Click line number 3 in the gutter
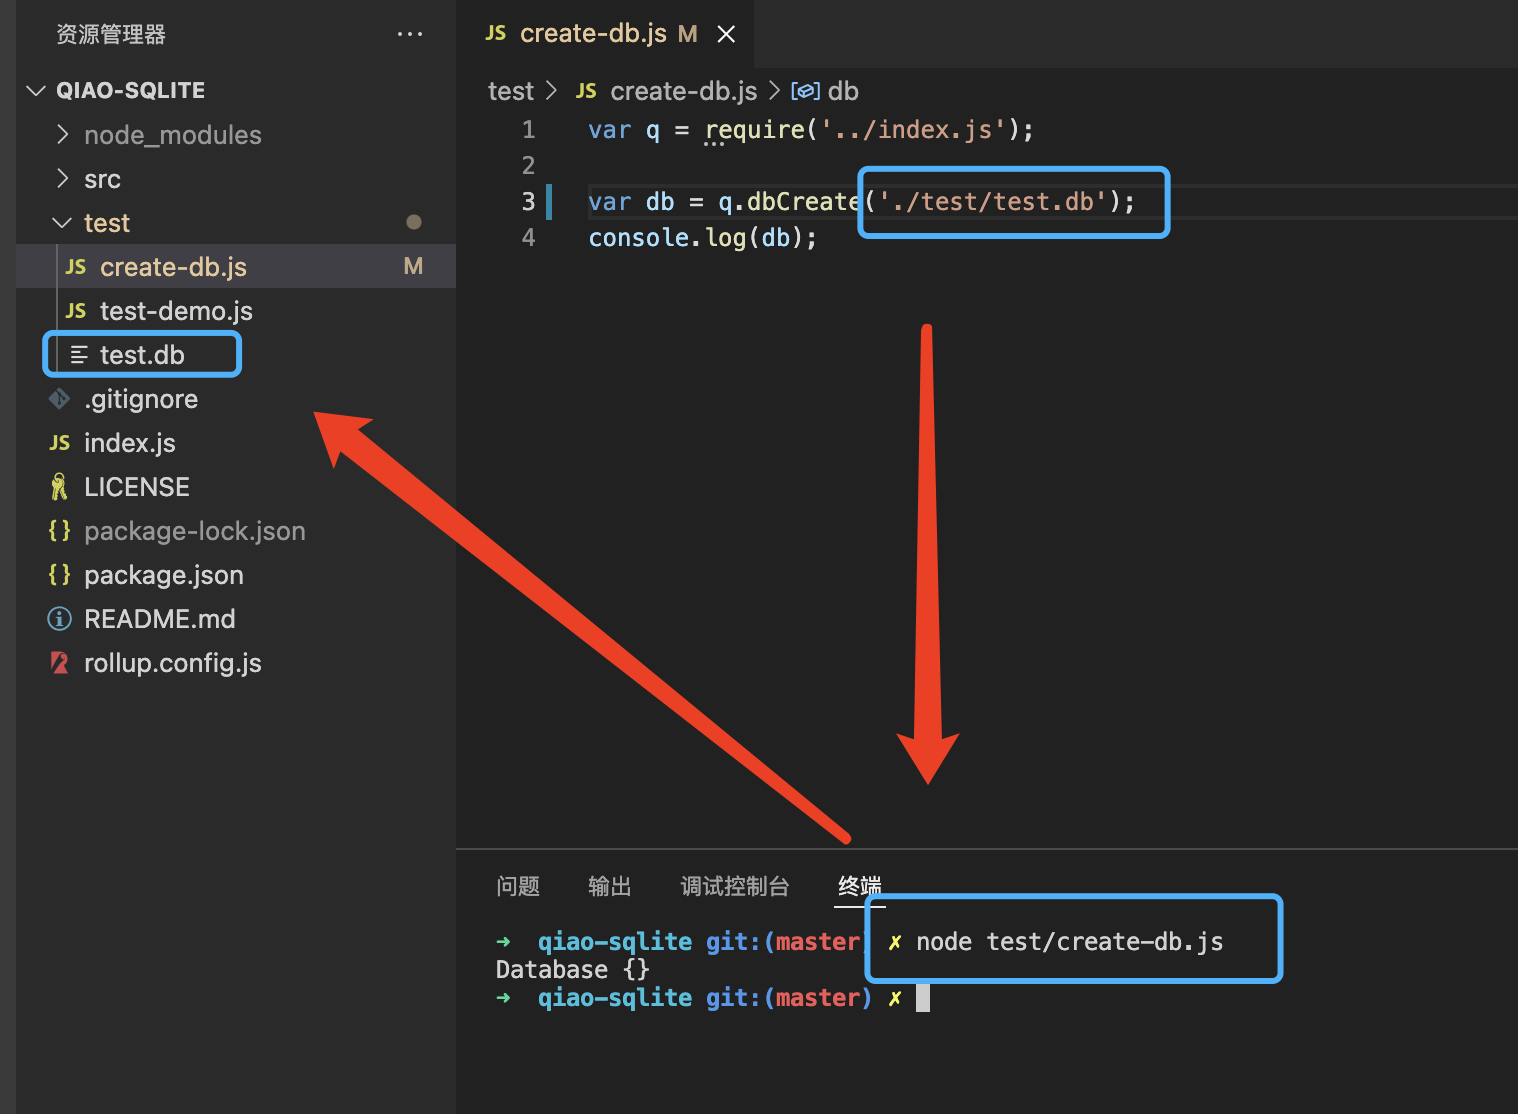1518x1114 pixels. coord(528,202)
